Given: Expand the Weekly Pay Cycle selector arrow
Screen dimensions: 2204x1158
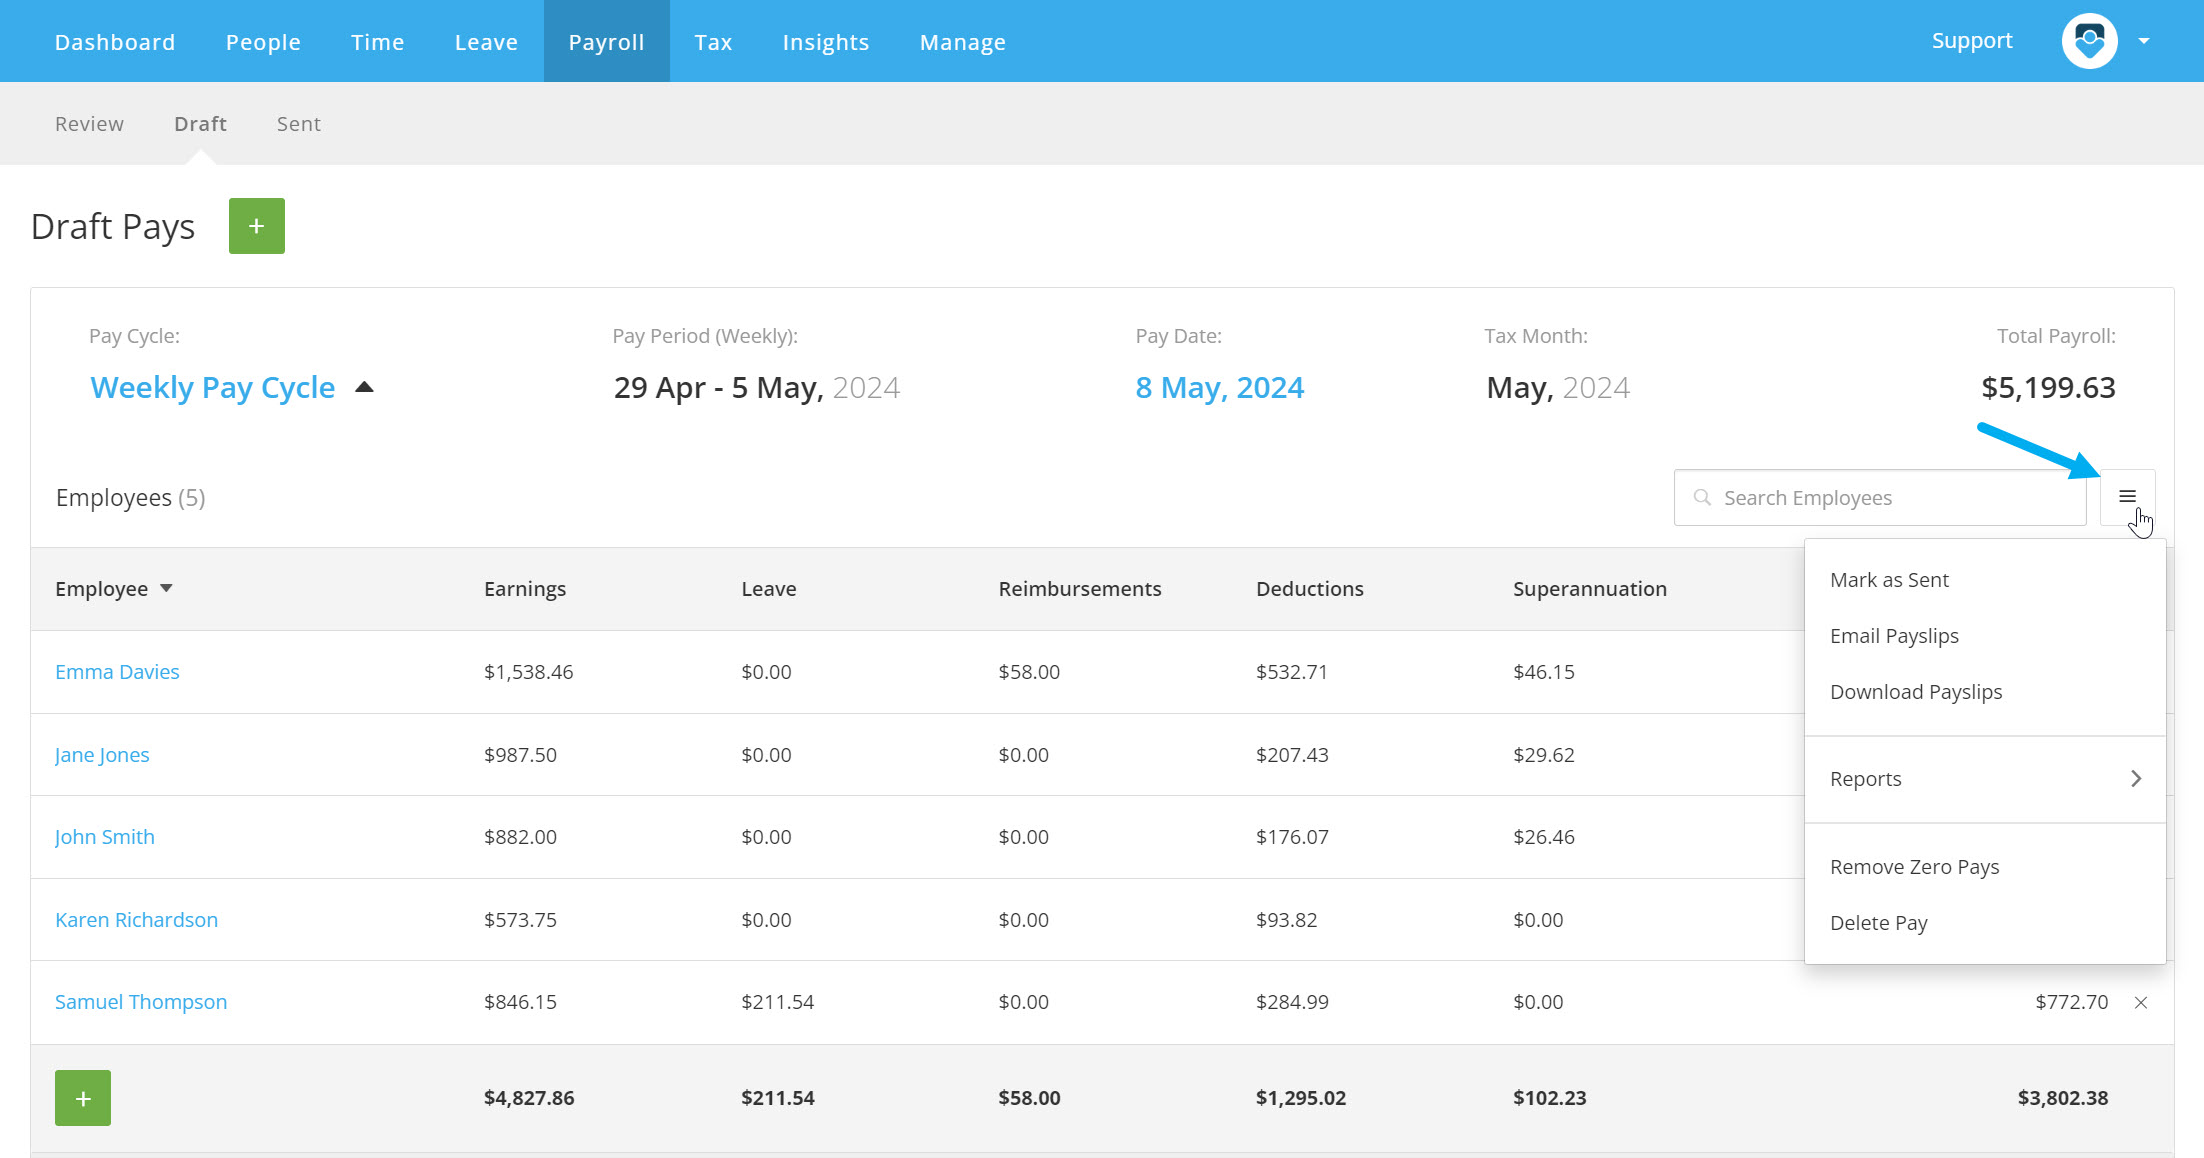Looking at the screenshot, I should (364, 387).
